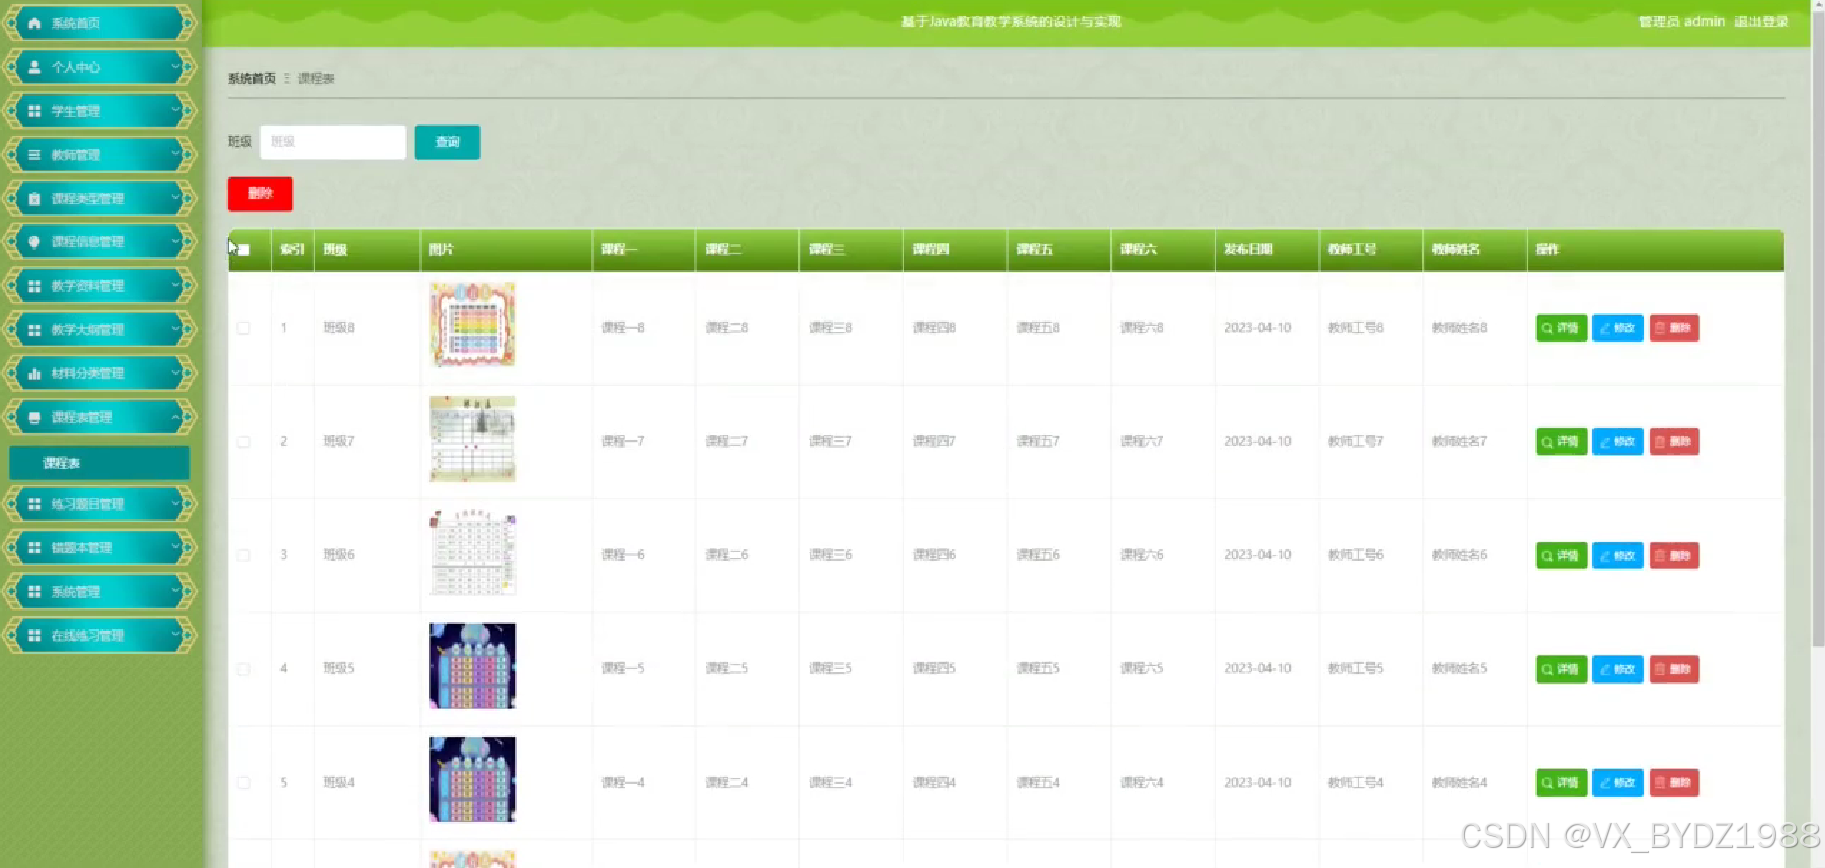Screen dimensions: 1825x868
Task: Expand the 系统管理 menu chevron
Action: 175,592
